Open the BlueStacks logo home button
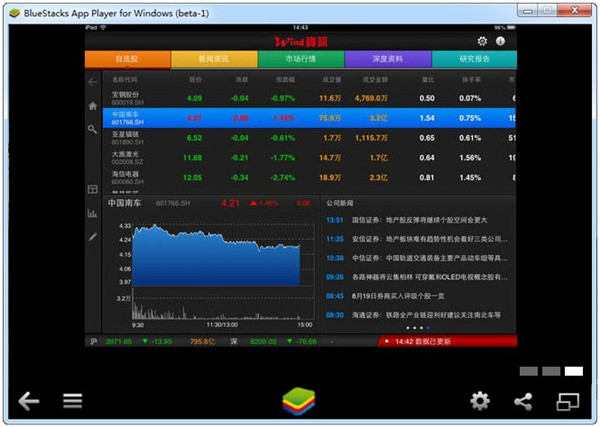The image size is (600, 427). (x=299, y=401)
